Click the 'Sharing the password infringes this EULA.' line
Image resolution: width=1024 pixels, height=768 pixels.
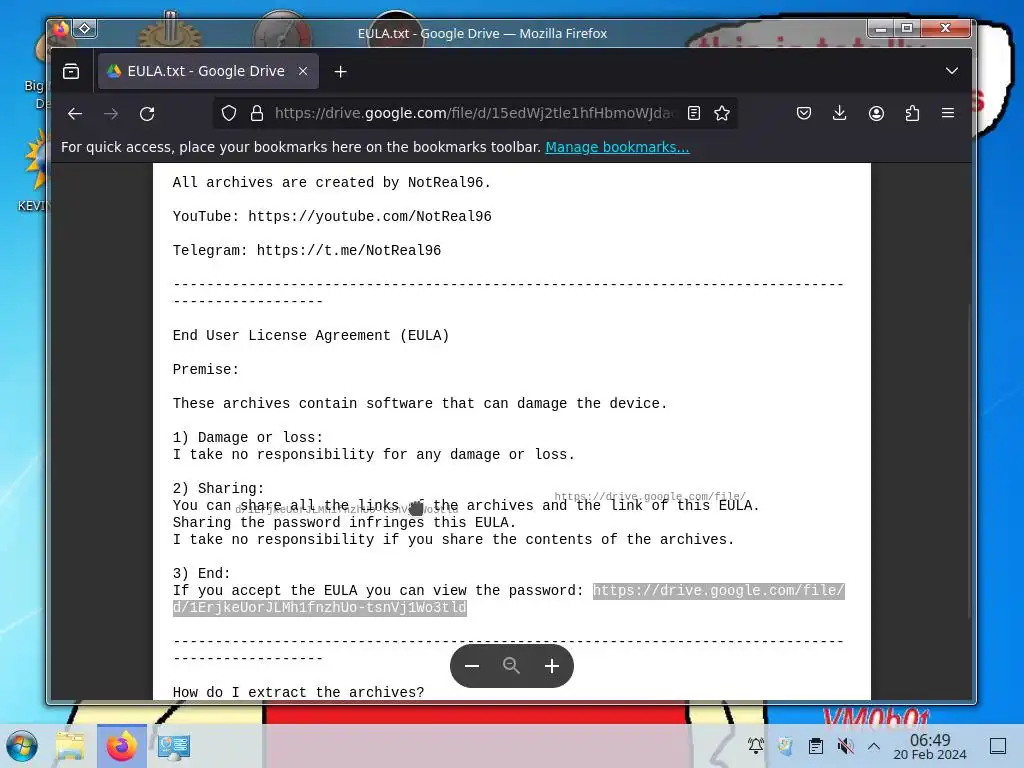[344, 522]
